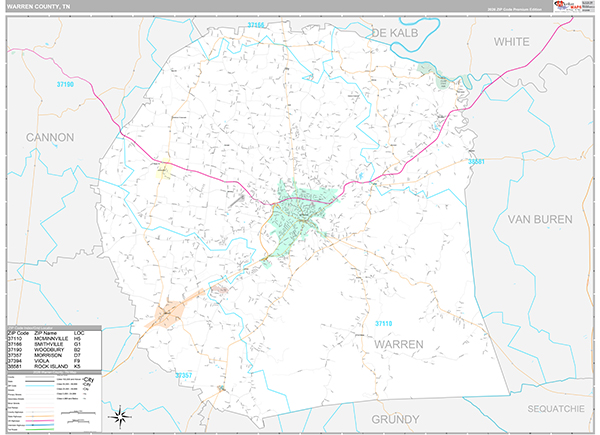
Task: Select the "WARREN COUNTY, TN" title text
Action: coord(38,7)
